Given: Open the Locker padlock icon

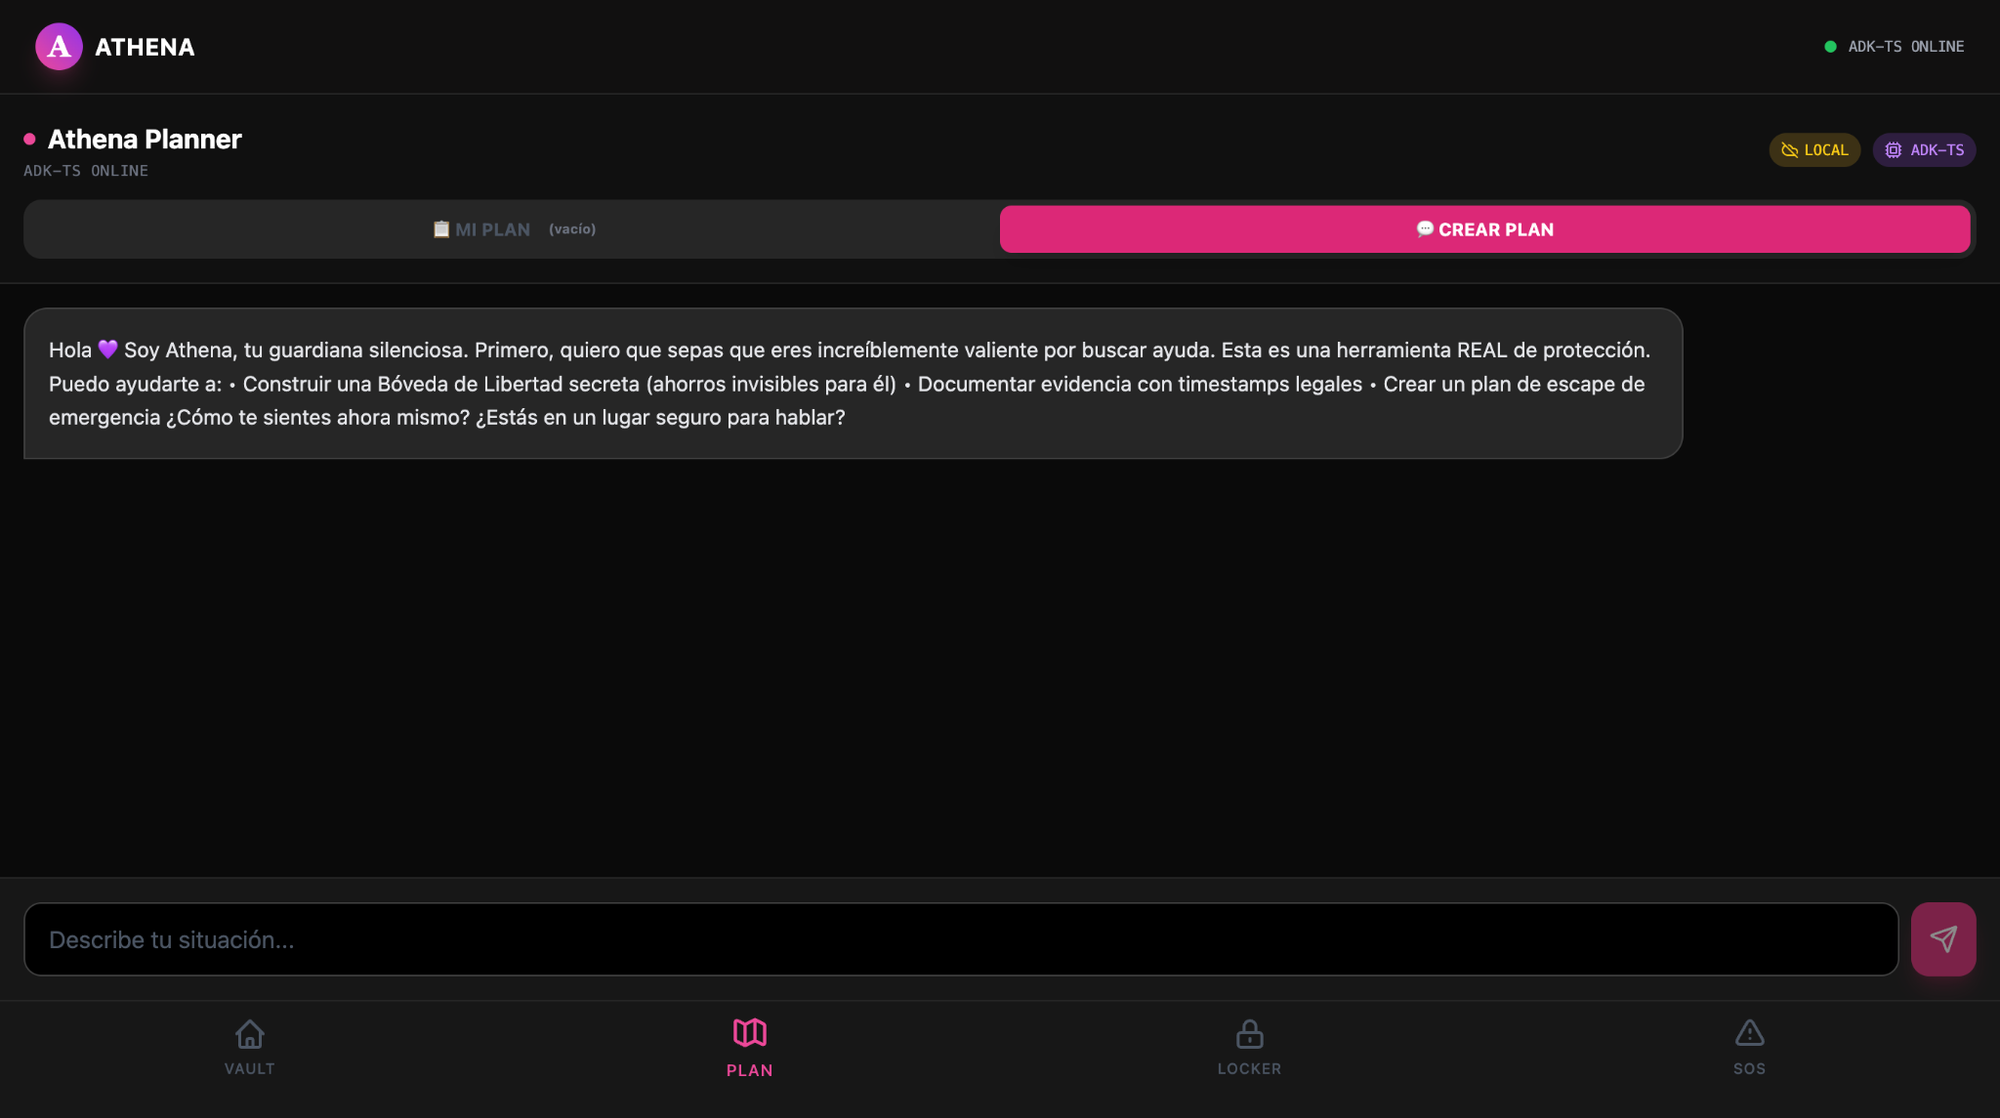Looking at the screenshot, I should pos(1249,1034).
